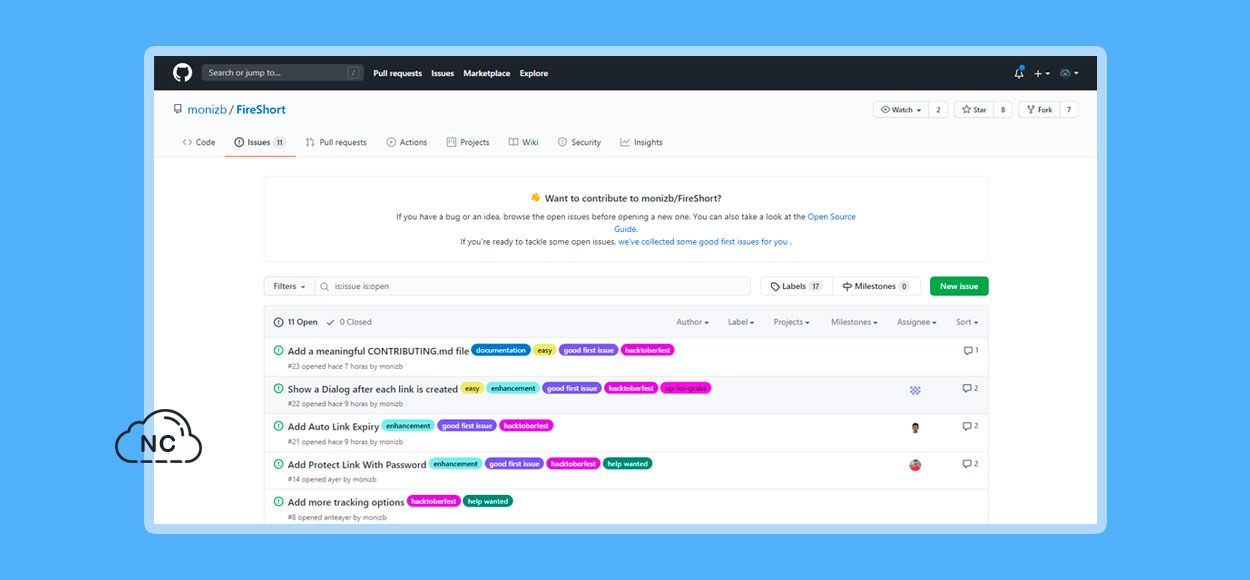
Task: Switch to the Projects tab
Action: click(x=468, y=142)
